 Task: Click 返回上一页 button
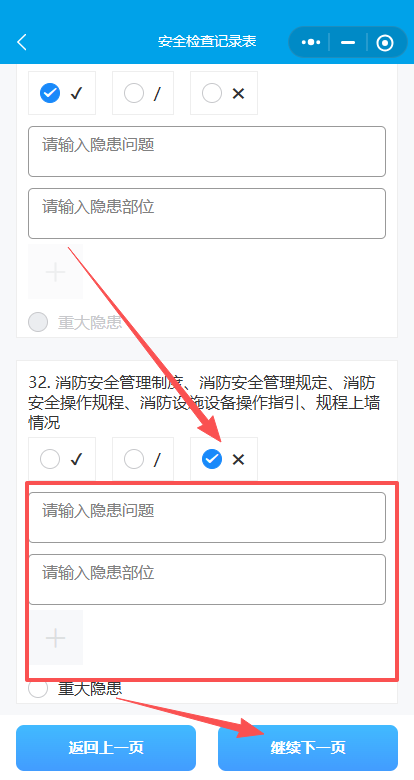click(106, 748)
